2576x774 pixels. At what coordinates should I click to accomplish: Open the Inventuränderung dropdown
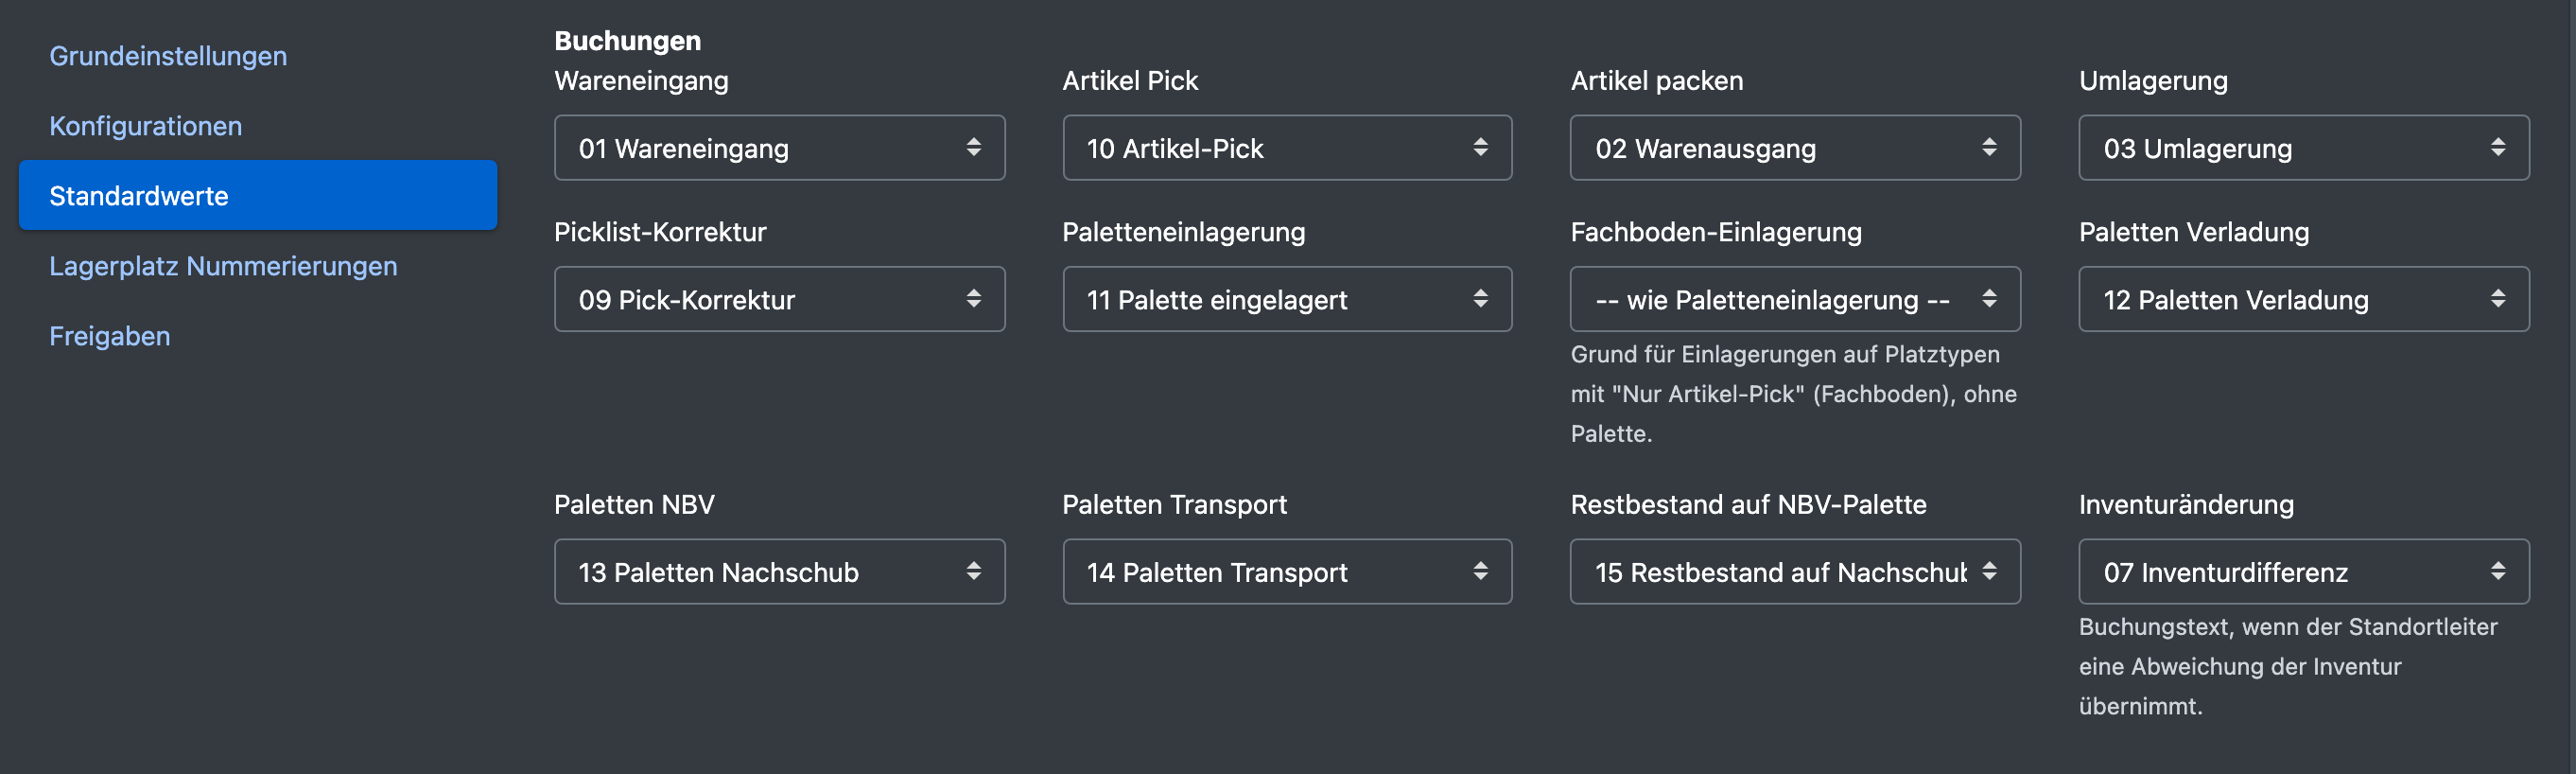coord(2304,572)
